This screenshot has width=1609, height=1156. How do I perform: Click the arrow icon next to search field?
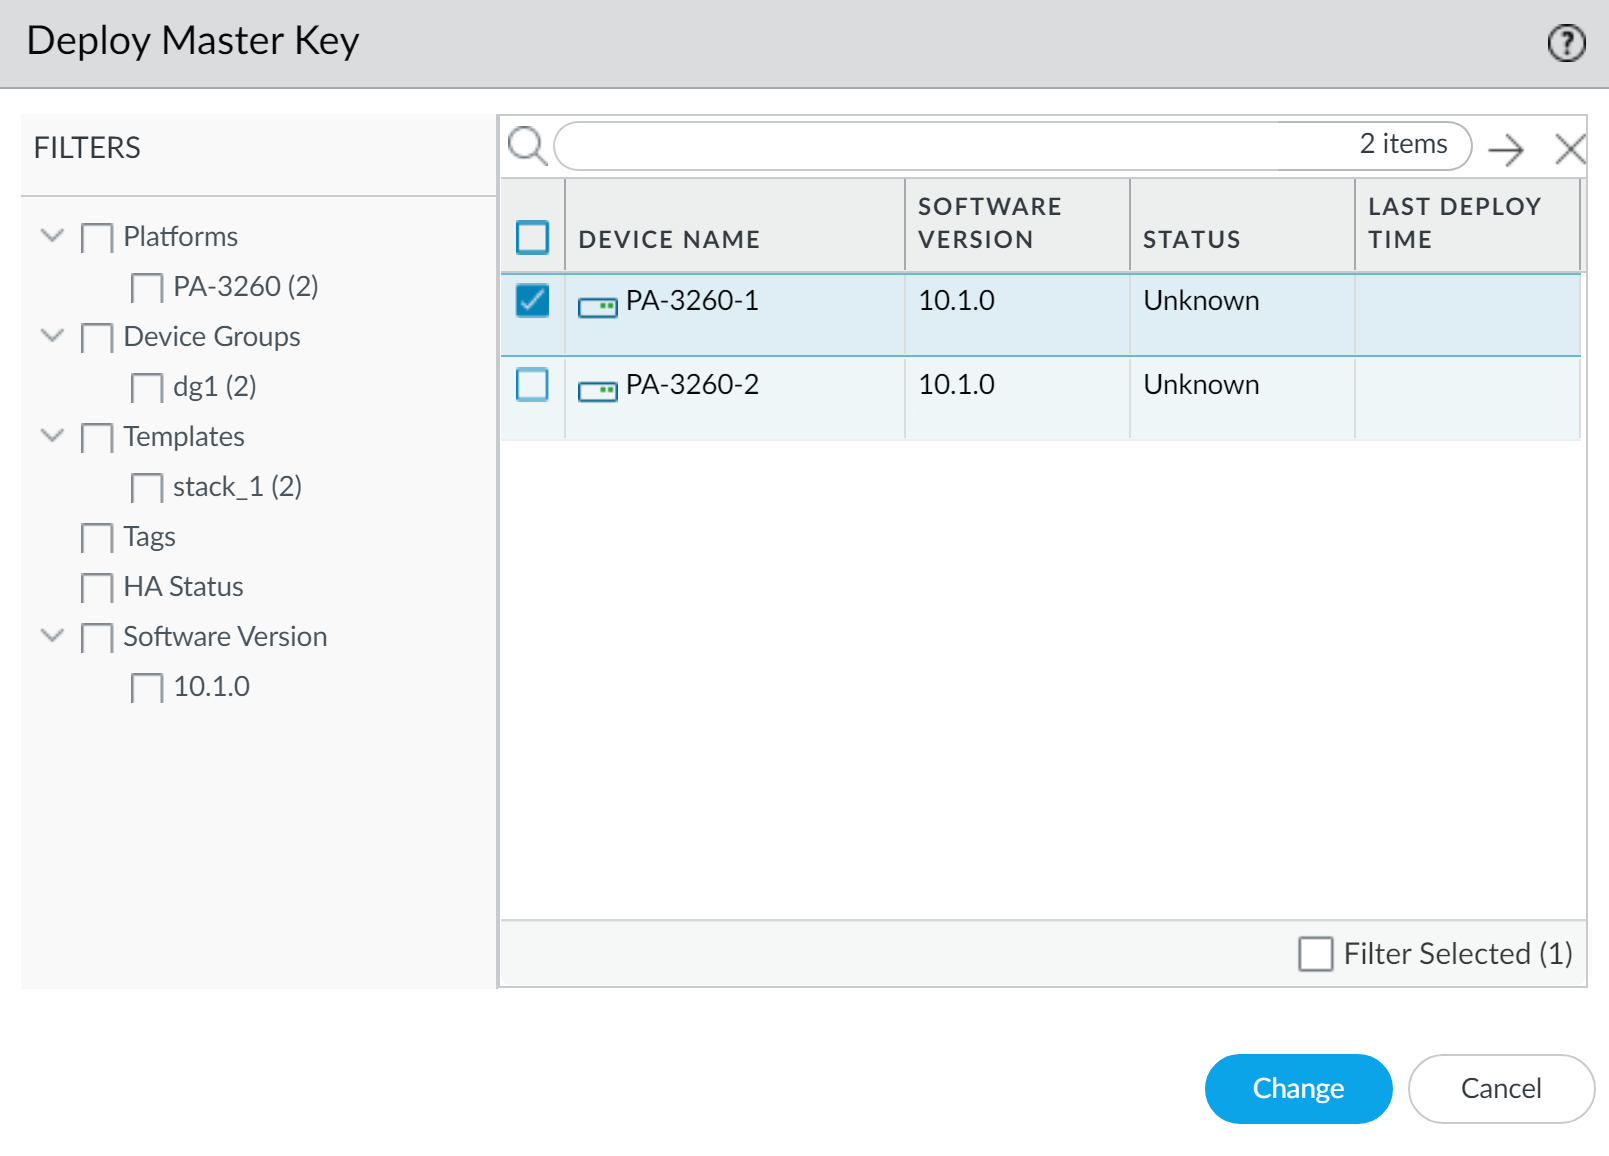[1506, 150]
